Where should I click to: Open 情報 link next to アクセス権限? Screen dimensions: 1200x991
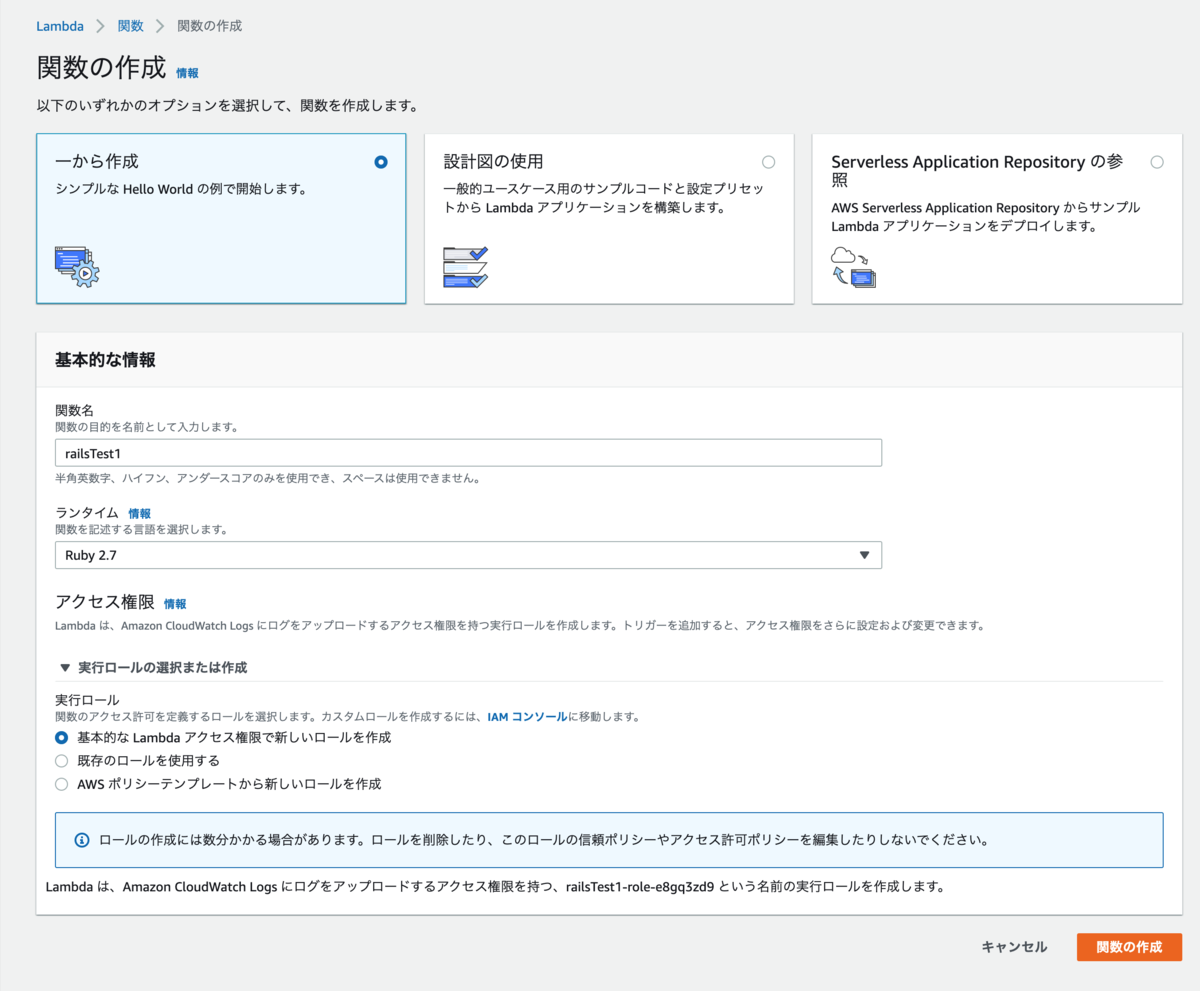[175, 604]
